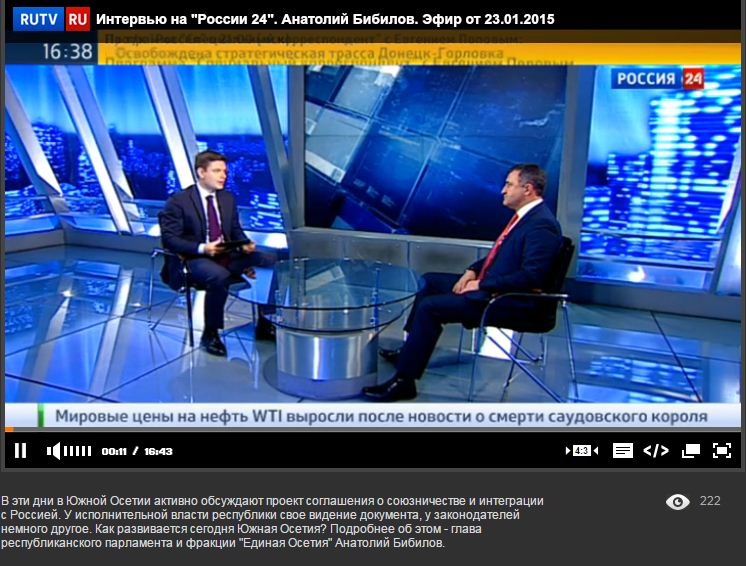746x566 pixels.
Task: Click the Россия 24 channel logo
Action: (660, 78)
